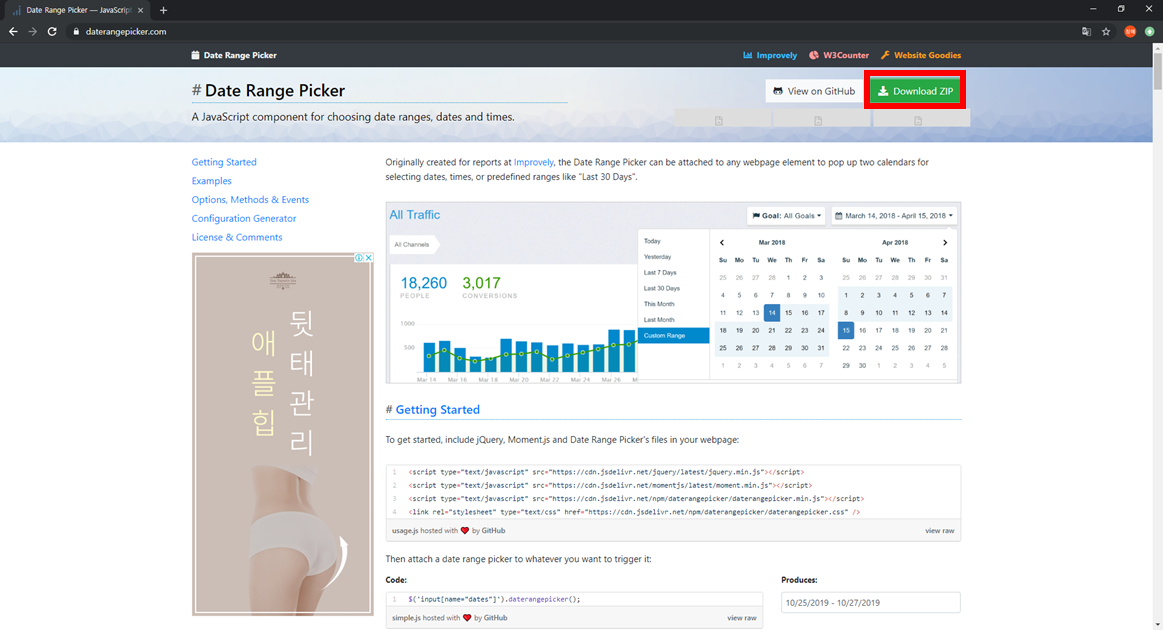This screenshot has width=1163, height=630.
Task: Open the translate page icon
Action: (1086, 31)
